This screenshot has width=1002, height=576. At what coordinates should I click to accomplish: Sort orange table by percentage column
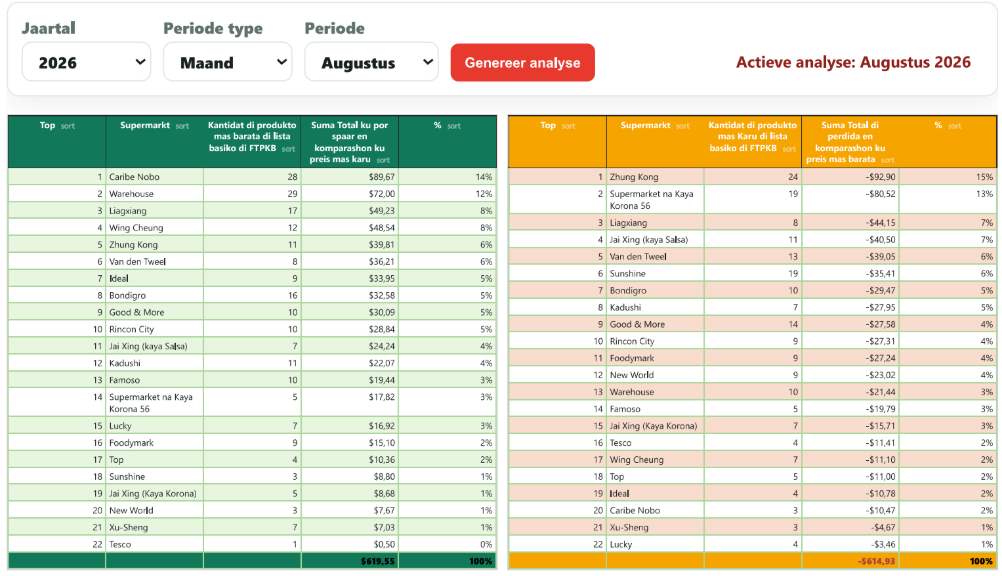click(x=954, y=126)
